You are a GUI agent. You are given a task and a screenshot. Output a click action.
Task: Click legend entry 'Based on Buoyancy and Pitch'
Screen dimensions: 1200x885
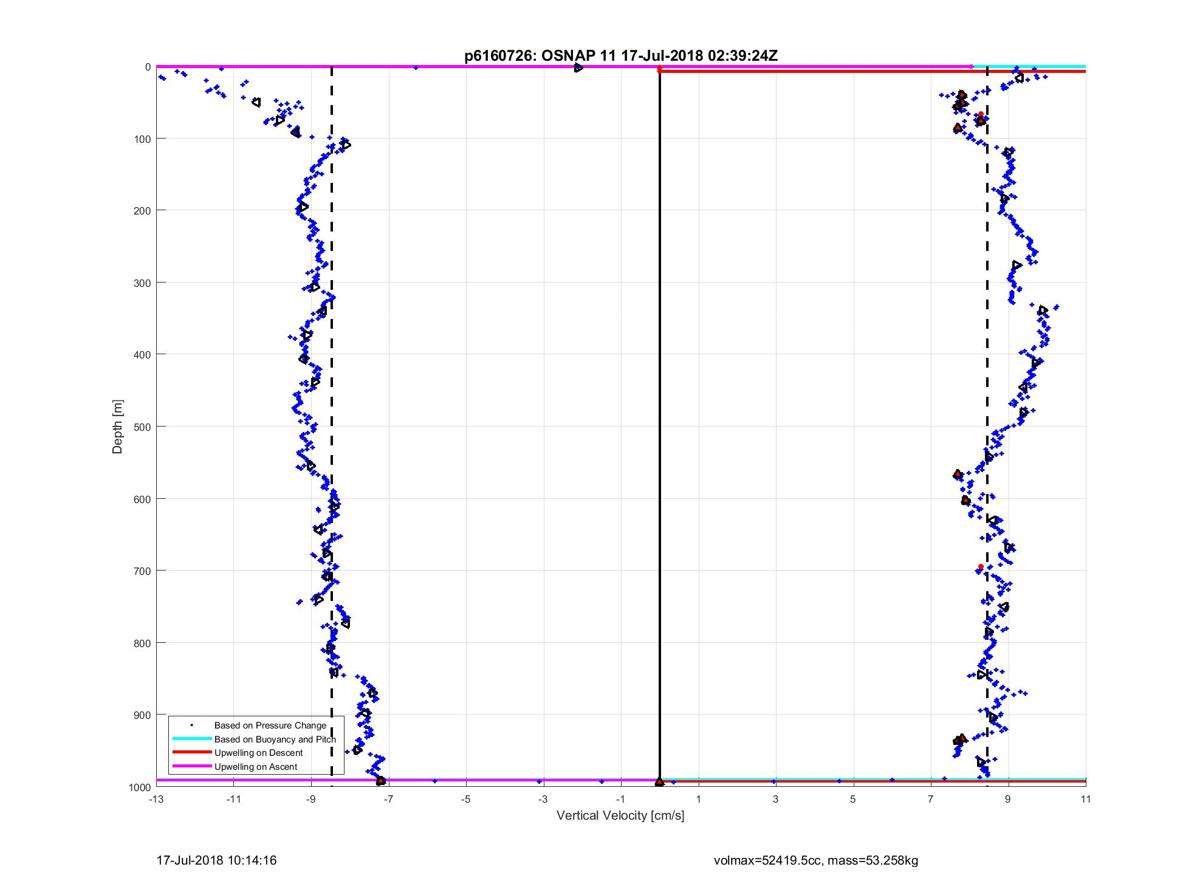click(275, 738)
